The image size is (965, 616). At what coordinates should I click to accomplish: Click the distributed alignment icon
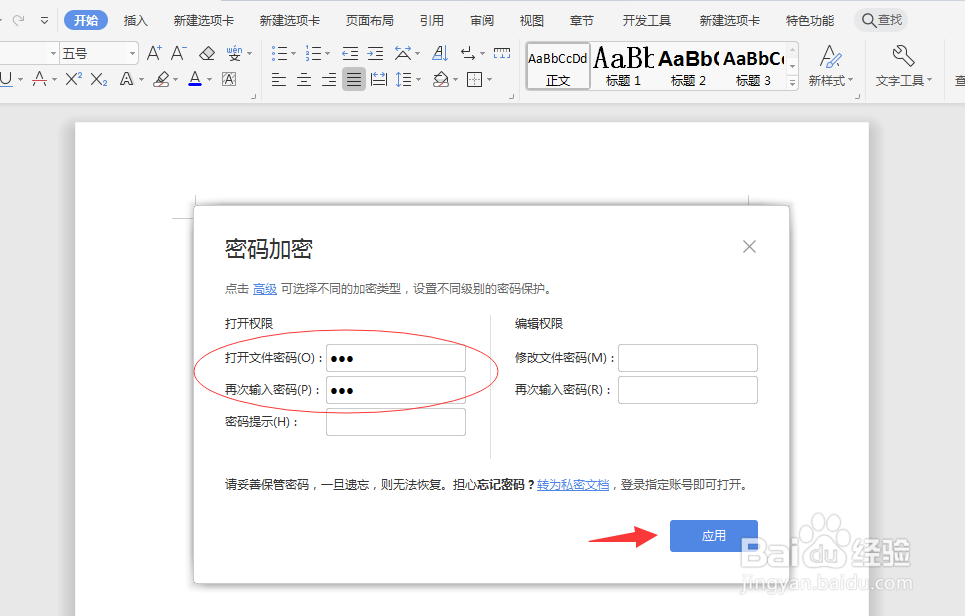(379, 79)
